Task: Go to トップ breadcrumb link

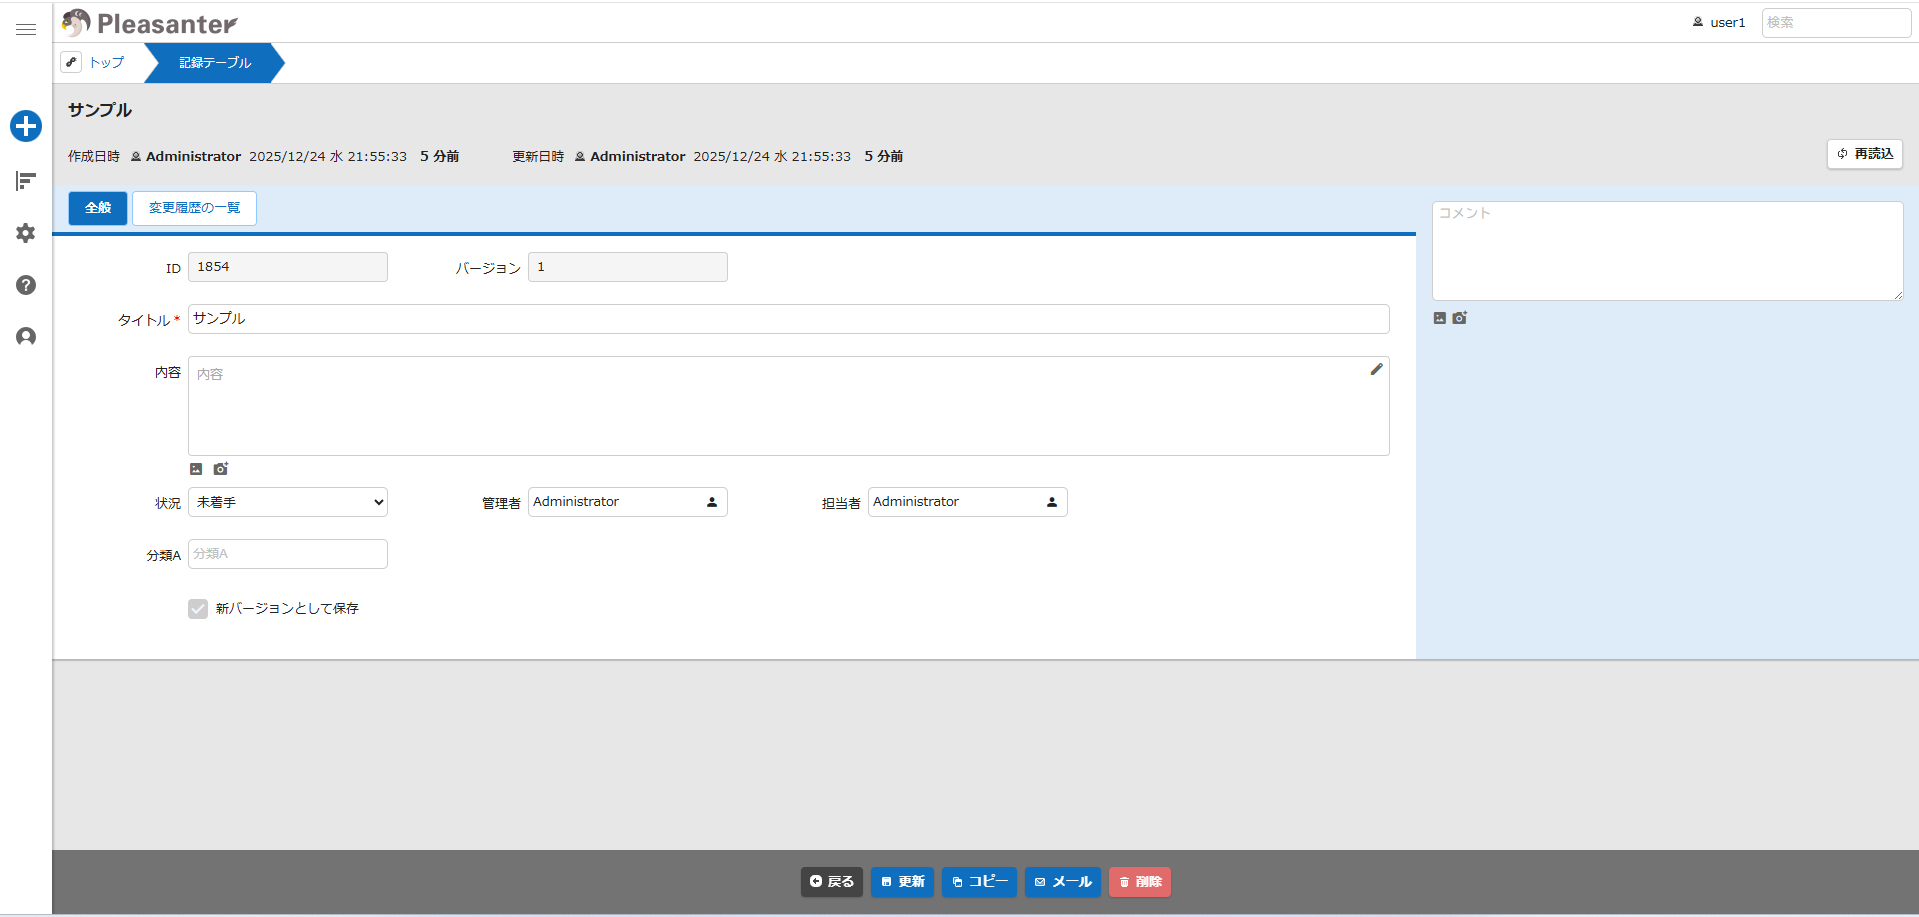Action: tap(107, 62)
